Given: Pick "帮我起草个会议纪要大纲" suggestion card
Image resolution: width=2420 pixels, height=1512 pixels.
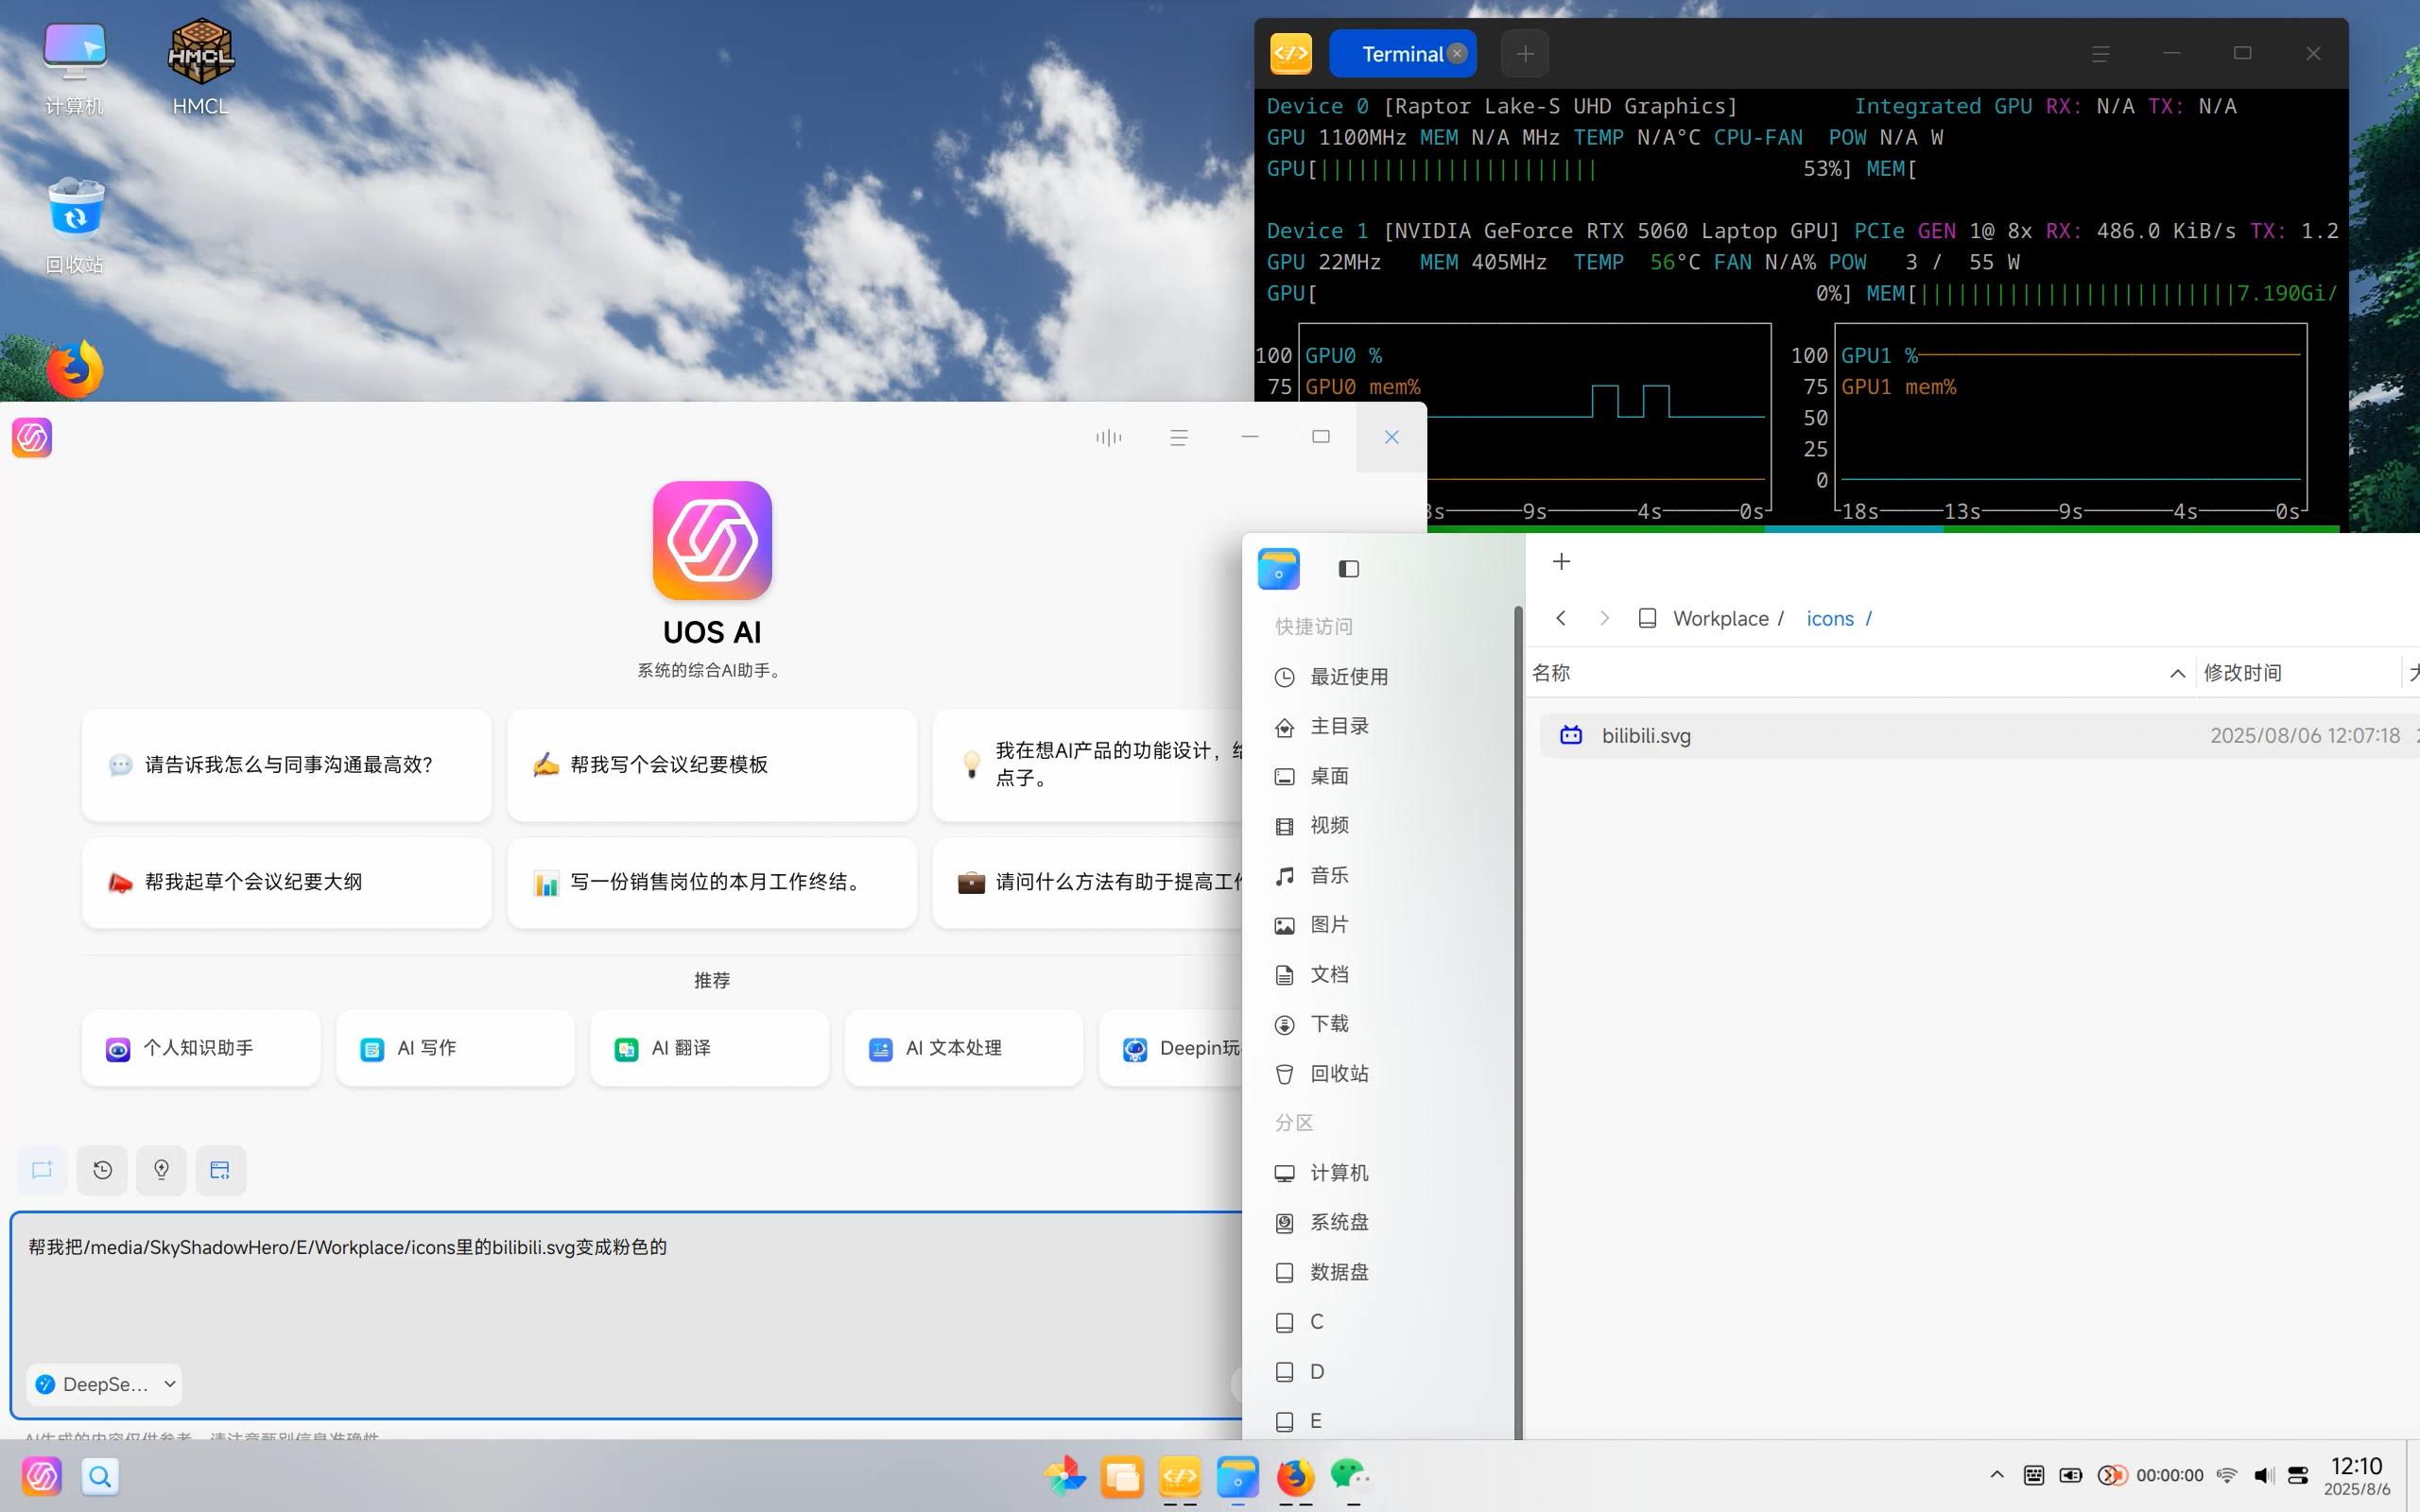Looking at the screenshot, I should (x=287, y=882).
